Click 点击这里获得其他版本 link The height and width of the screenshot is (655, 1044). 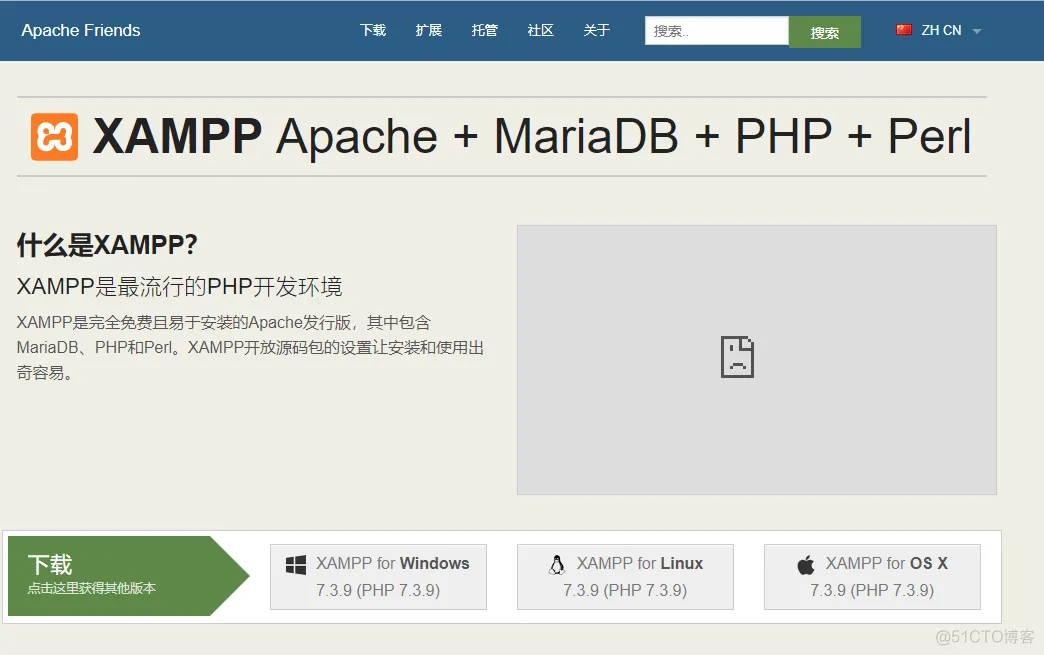tap(91, 588)
